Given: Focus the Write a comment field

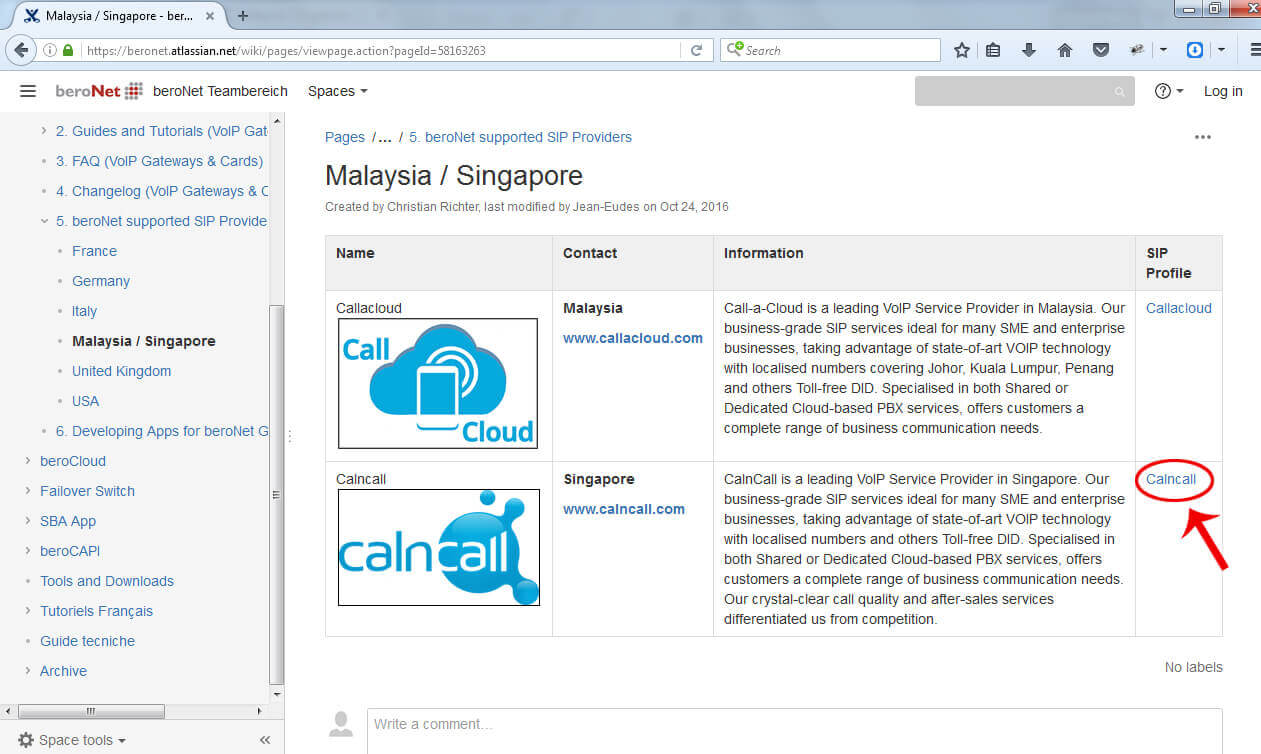Looking at the screenshot, I should pos(794,730).
